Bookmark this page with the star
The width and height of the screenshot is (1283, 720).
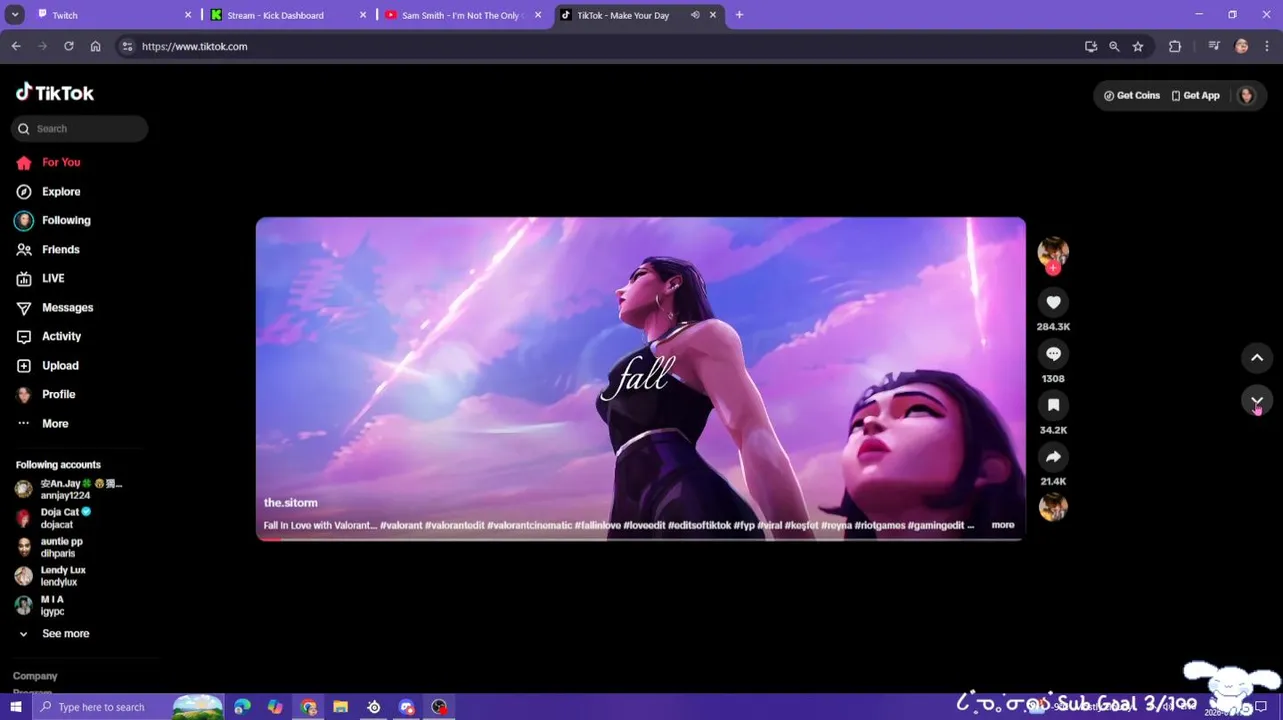(1138, 46)
